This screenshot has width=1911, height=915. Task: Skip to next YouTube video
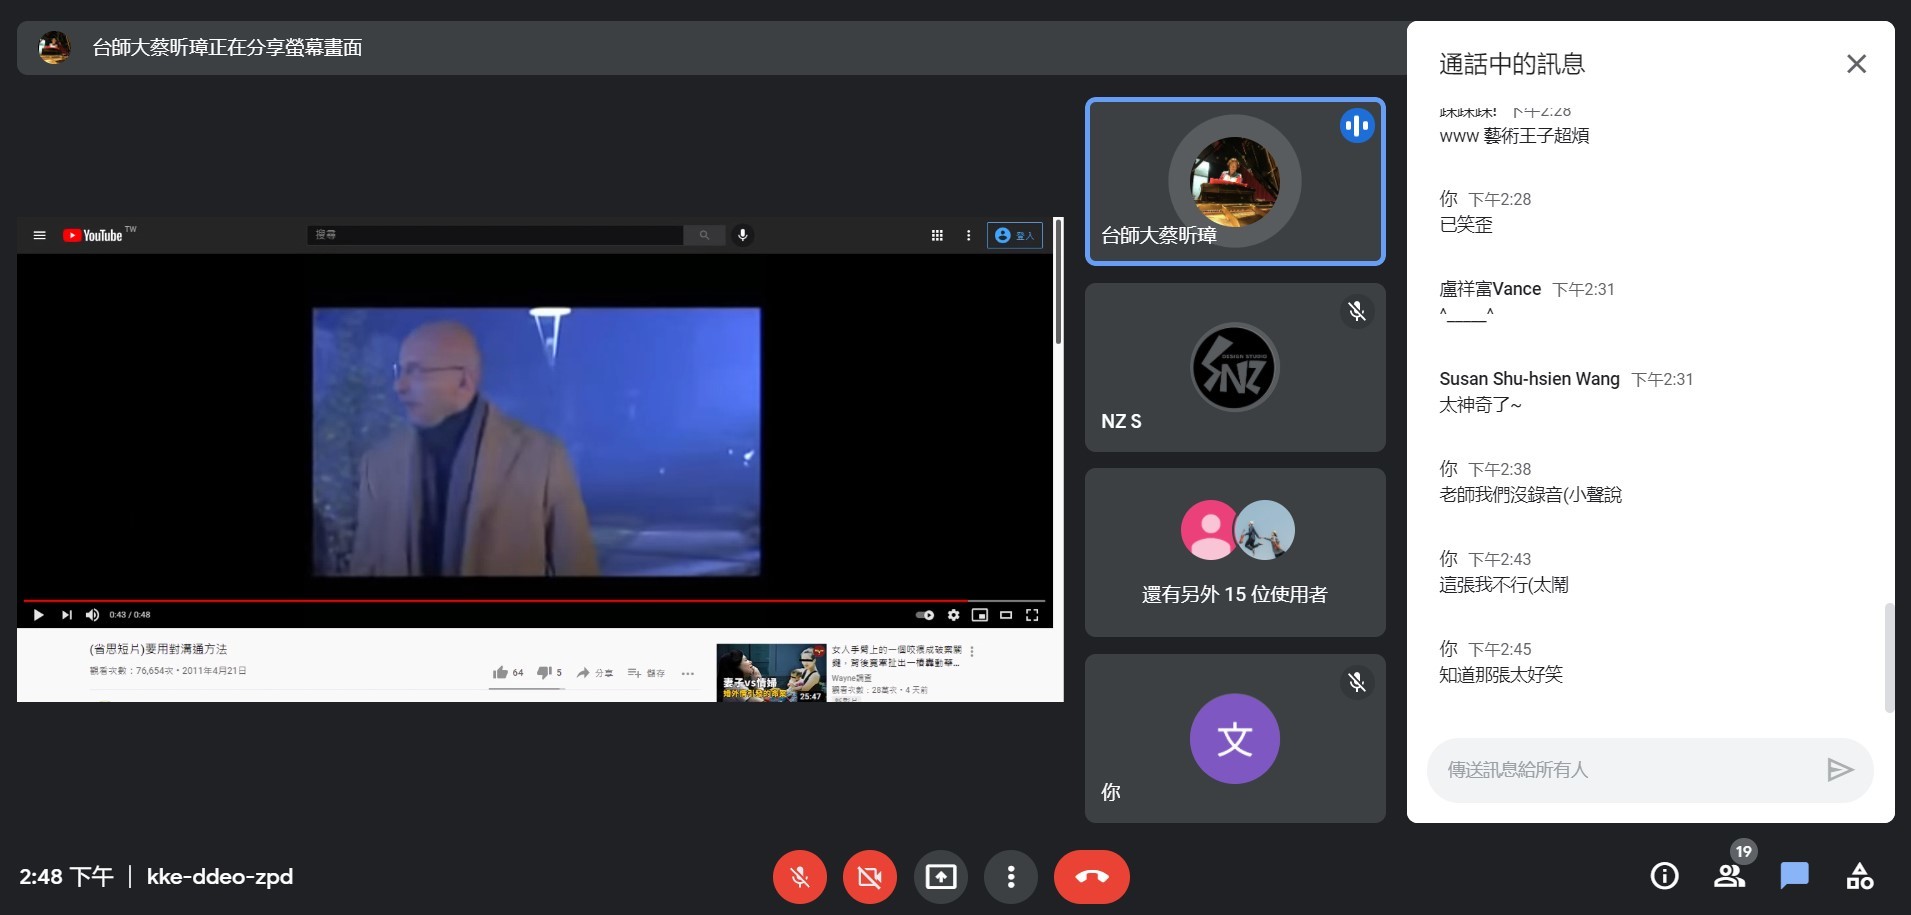pyautogui.click(x=67, y=615)
